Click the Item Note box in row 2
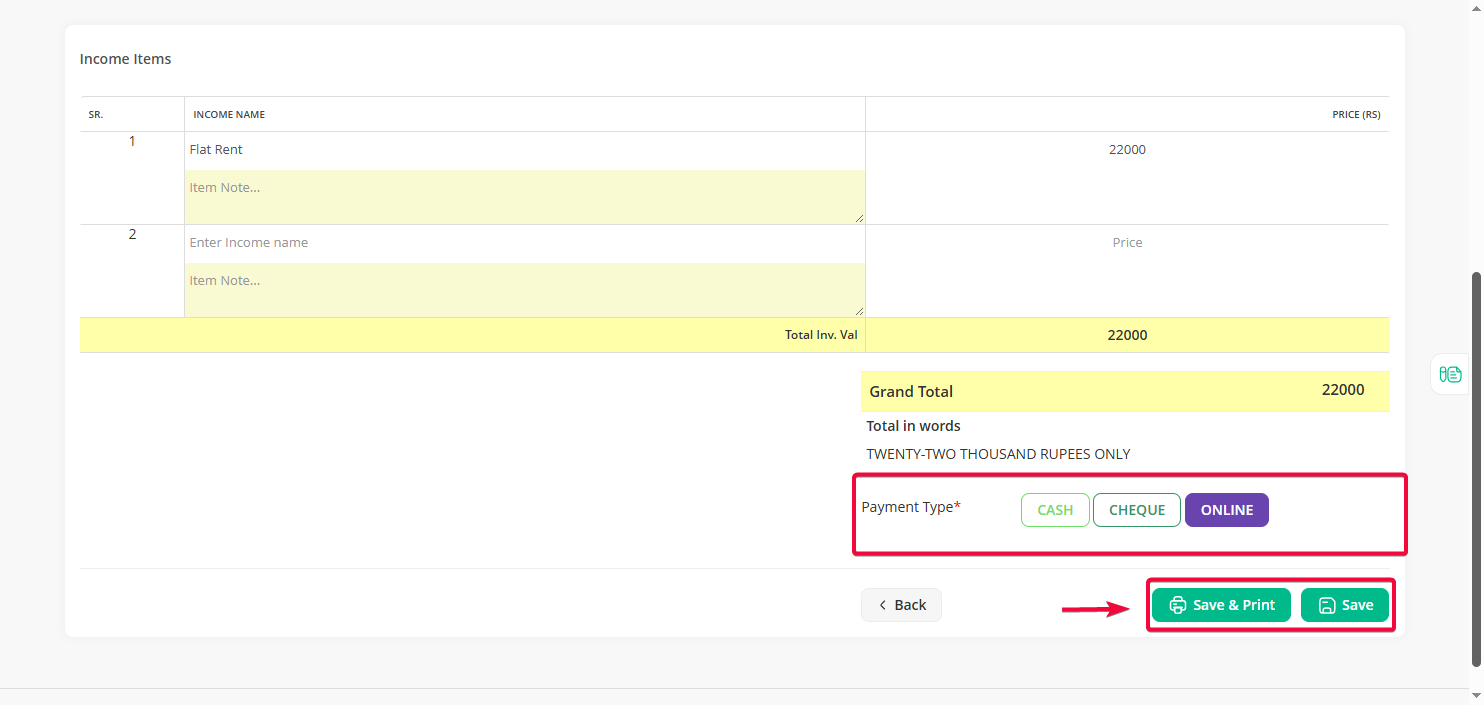The height and width of the screenshot is (705, 1484). point(525,289)
